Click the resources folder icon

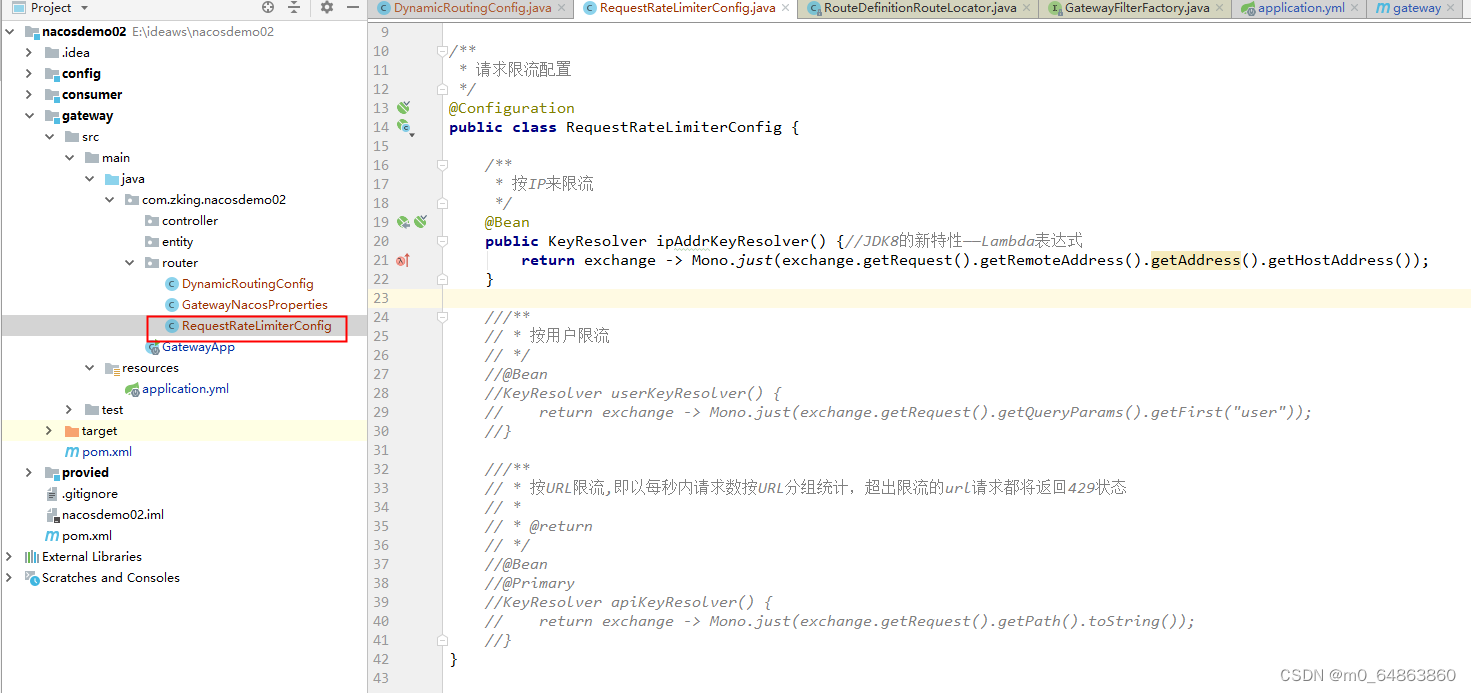pos(112,368)
